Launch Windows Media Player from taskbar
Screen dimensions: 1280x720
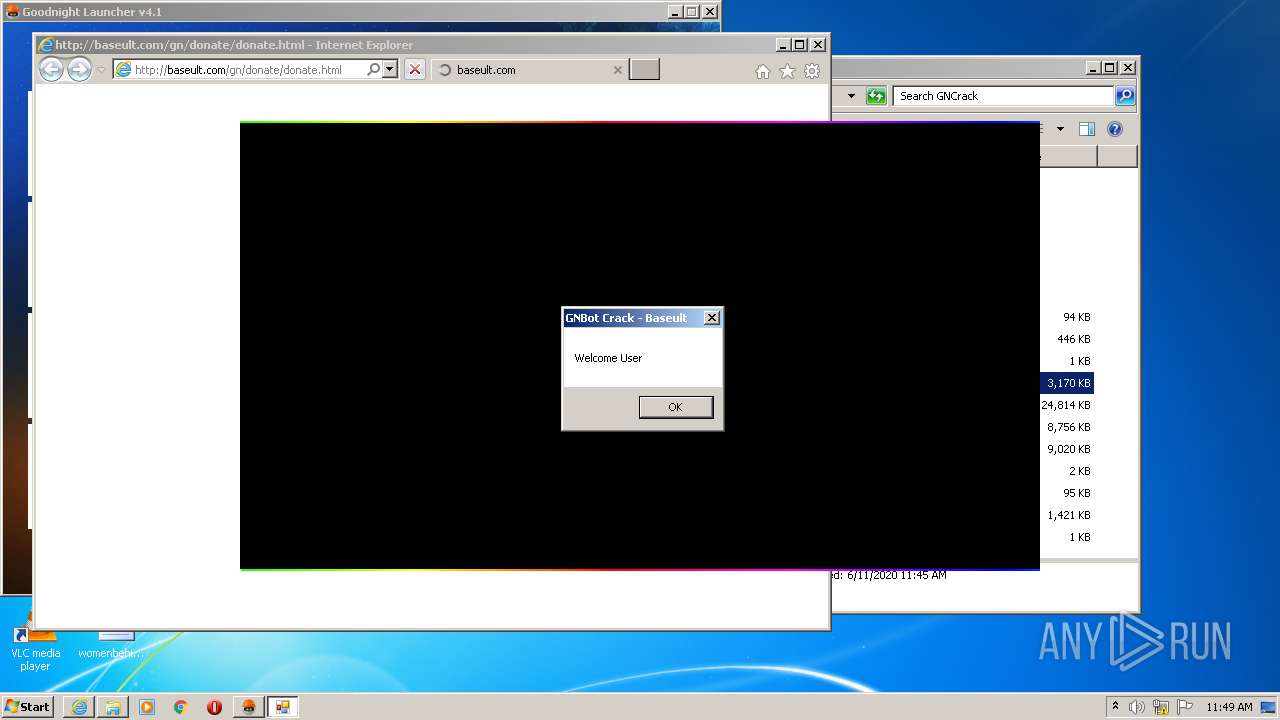coord(147,707)
